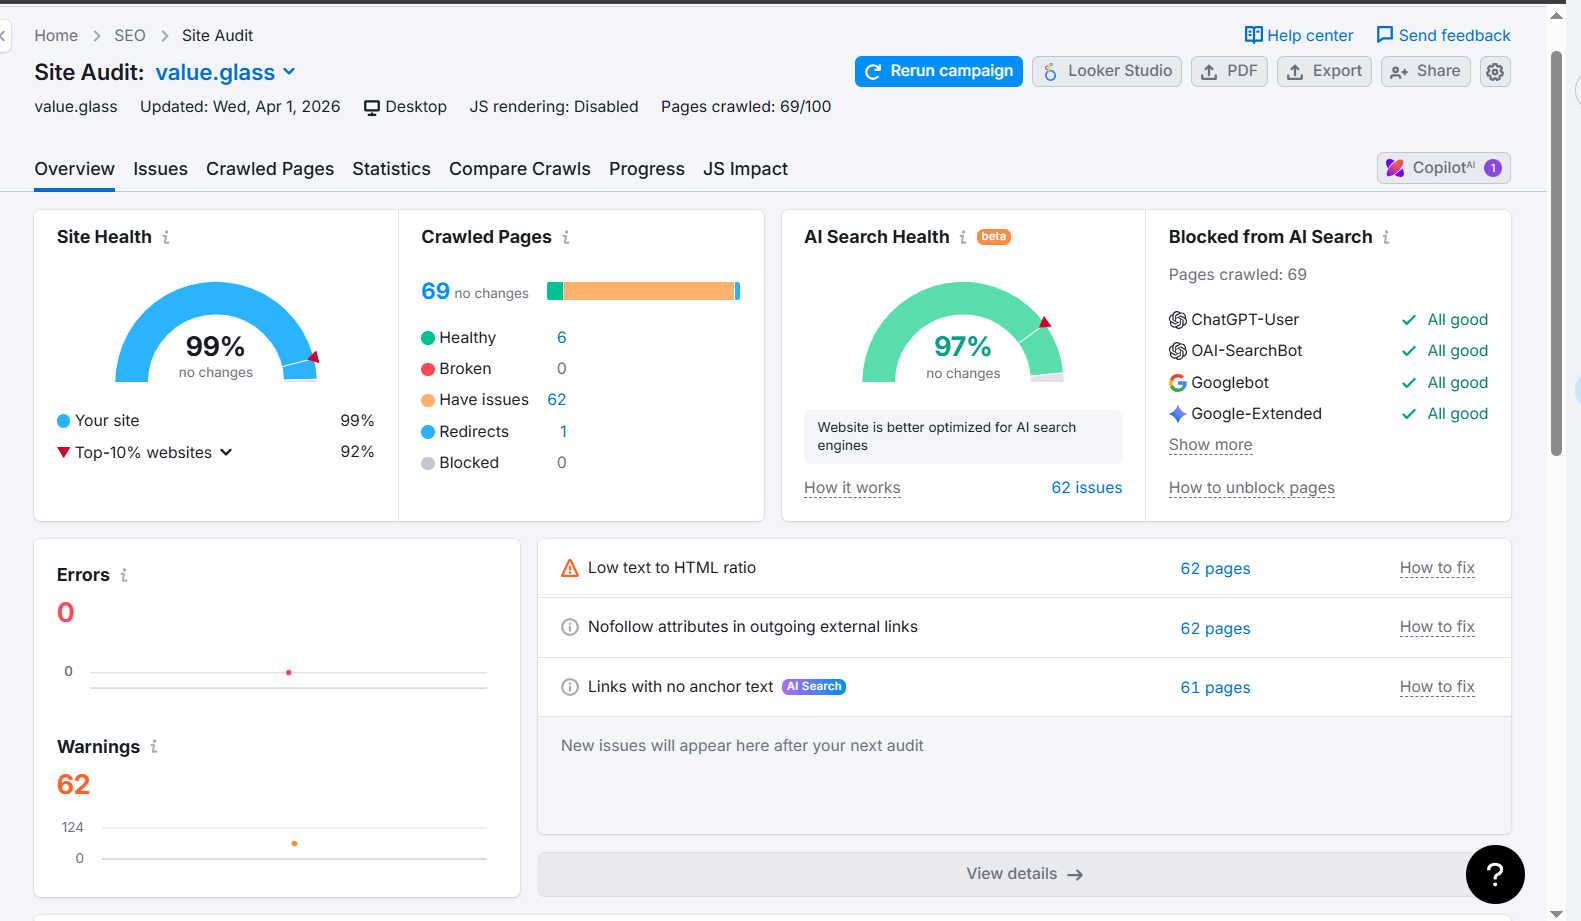Click the beta badge next to AI Search Health
The image size is (1581, 921).
coord(994,237)
